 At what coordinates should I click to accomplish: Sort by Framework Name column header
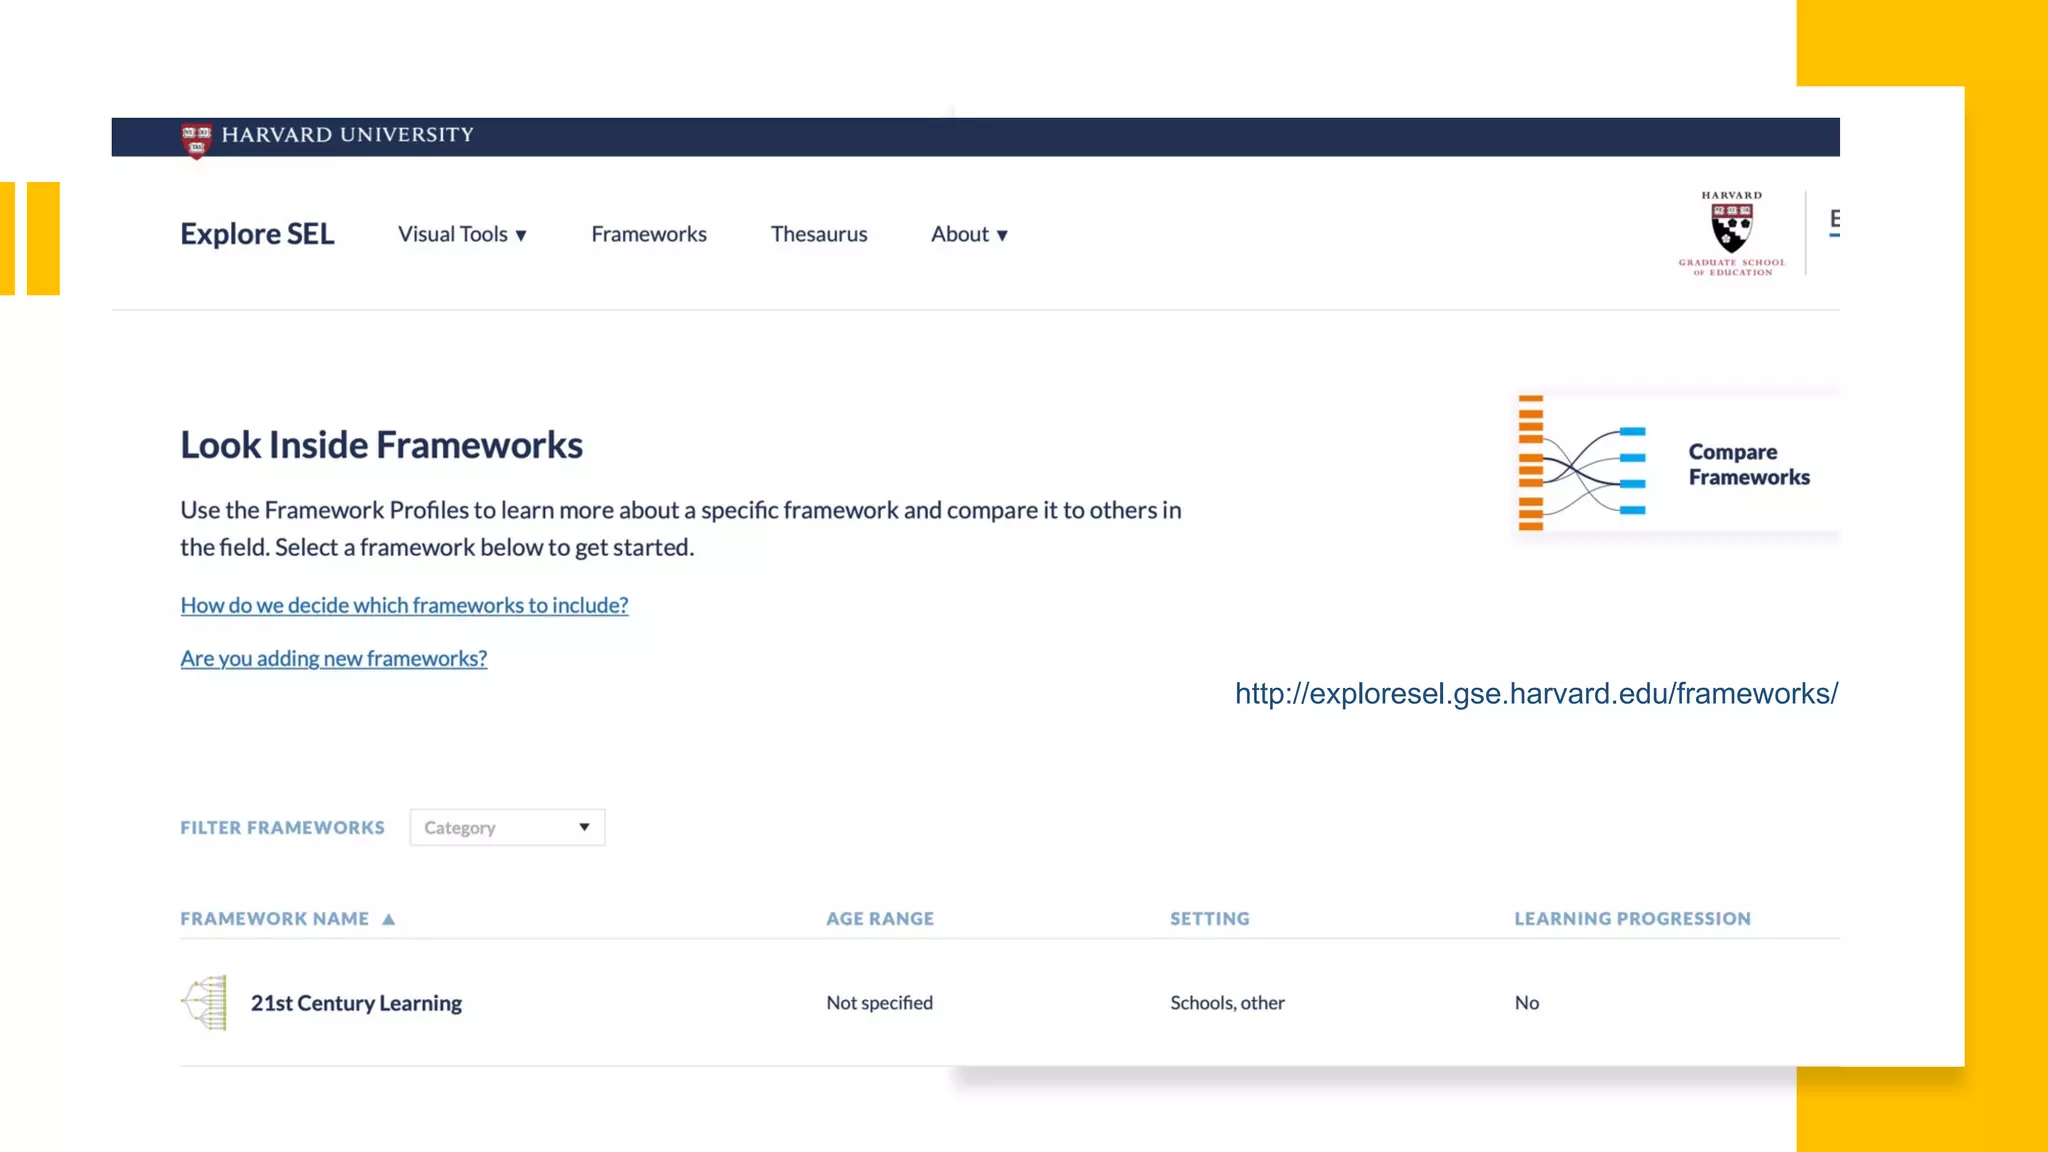pyautogui.click(x=275, y=918)
